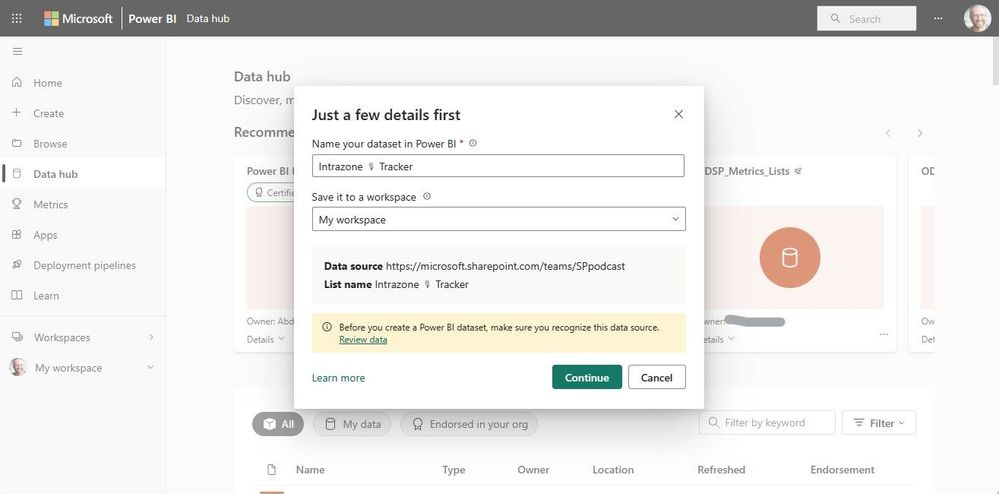This screenshot has height=494, width=999.
Task: Open Deployment pipelines in sidebar
Action: pos(83,265)
